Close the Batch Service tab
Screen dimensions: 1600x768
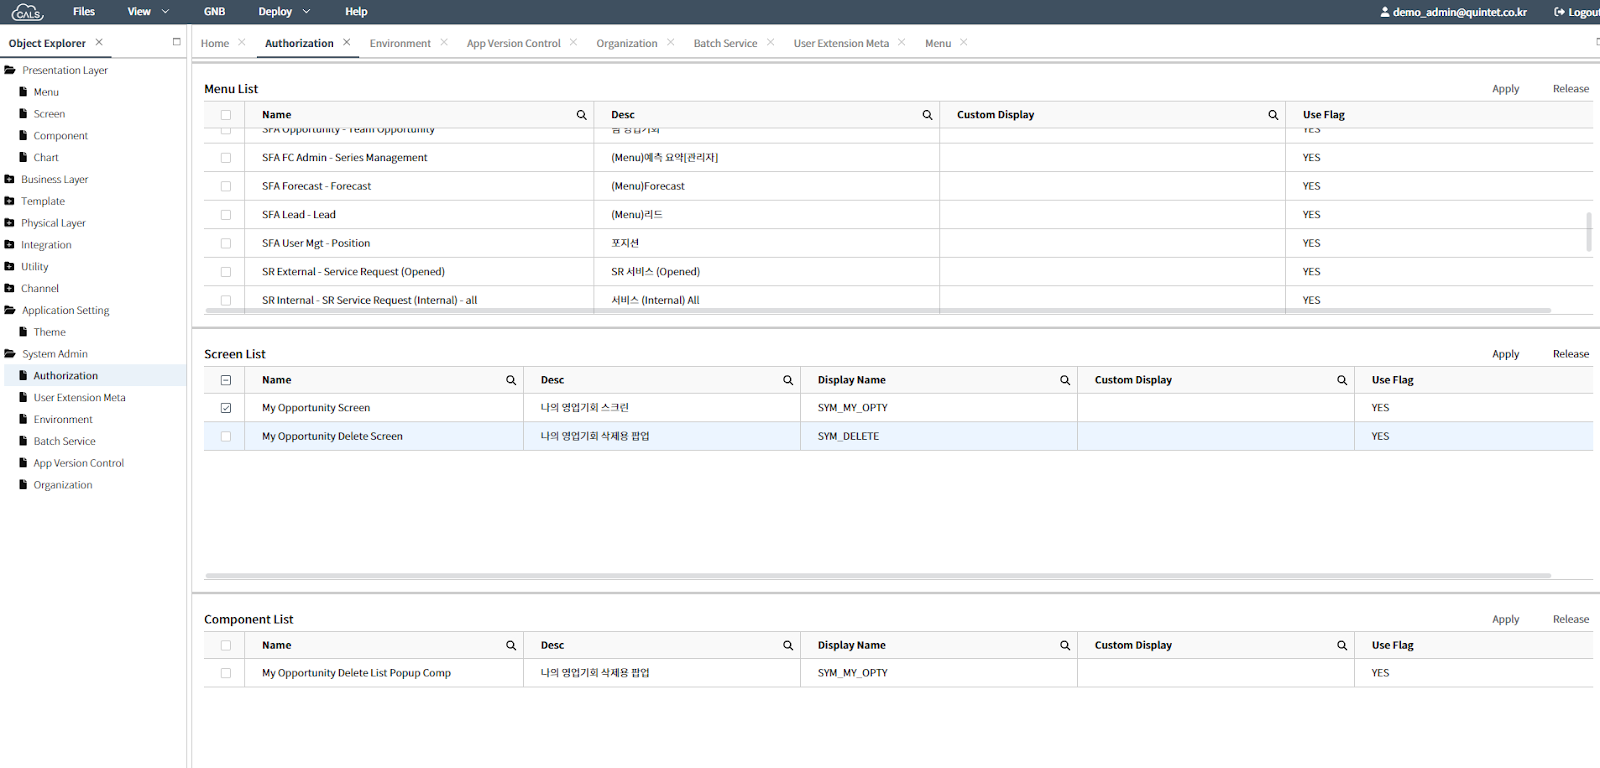click(x=771, y=42)
